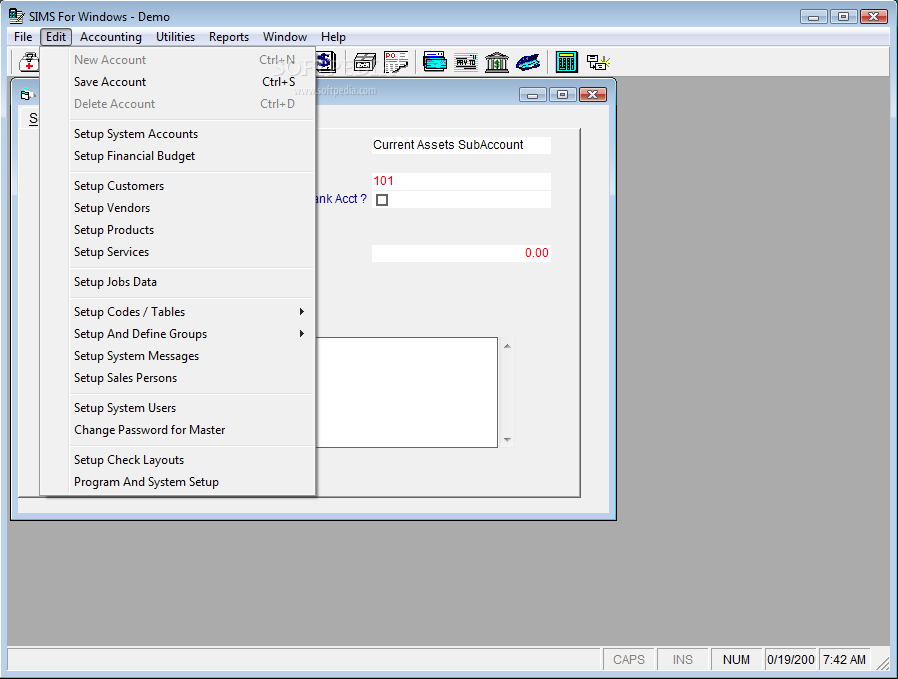The width and height of the screenshot is (898, 679).
Task: Click the first-aid kit toolbar icon
Action: (29, 62)
